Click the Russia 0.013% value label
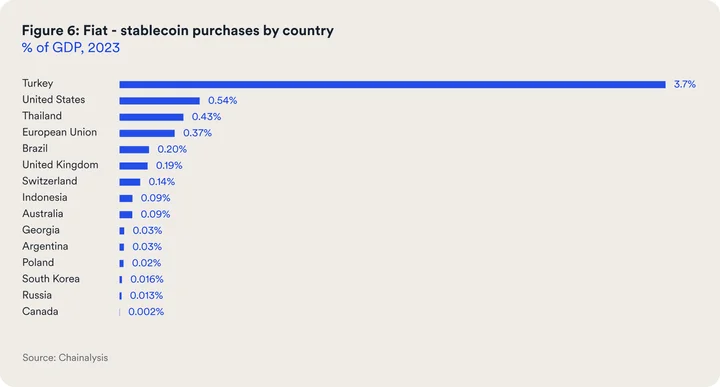The image size is (720, 387). (x=146, y=295)
